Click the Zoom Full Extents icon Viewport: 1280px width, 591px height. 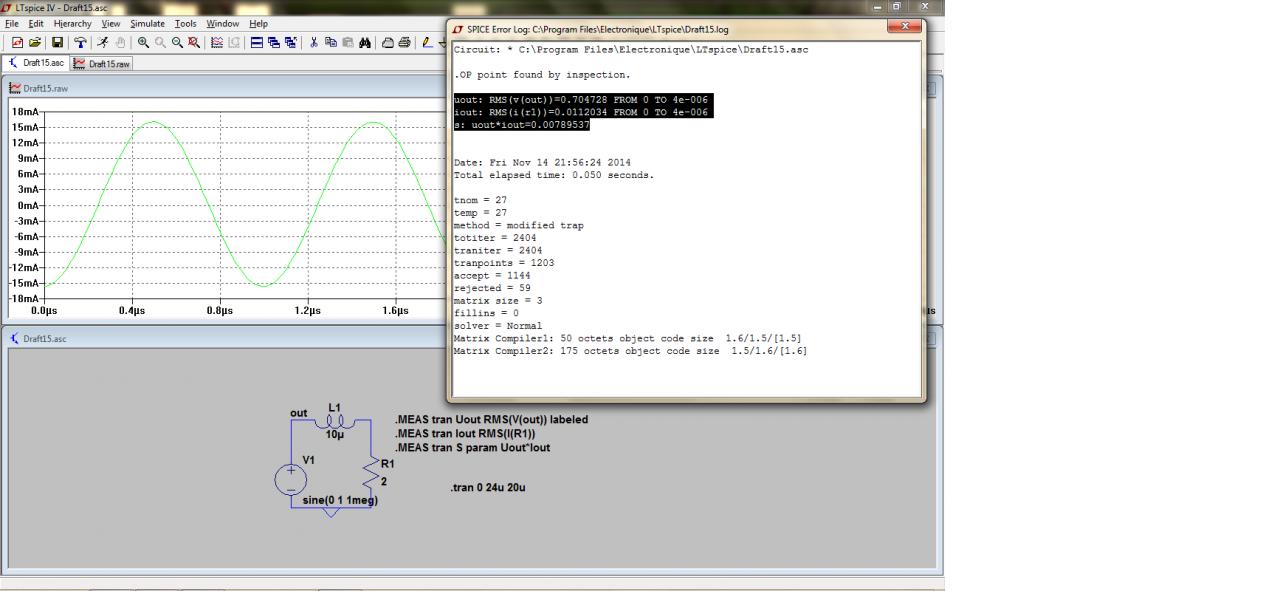click(194, 43)
